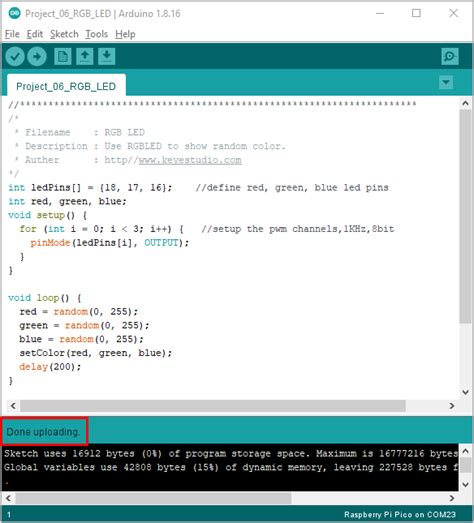Click the Arduino logo in title bar

click(14, 13)
